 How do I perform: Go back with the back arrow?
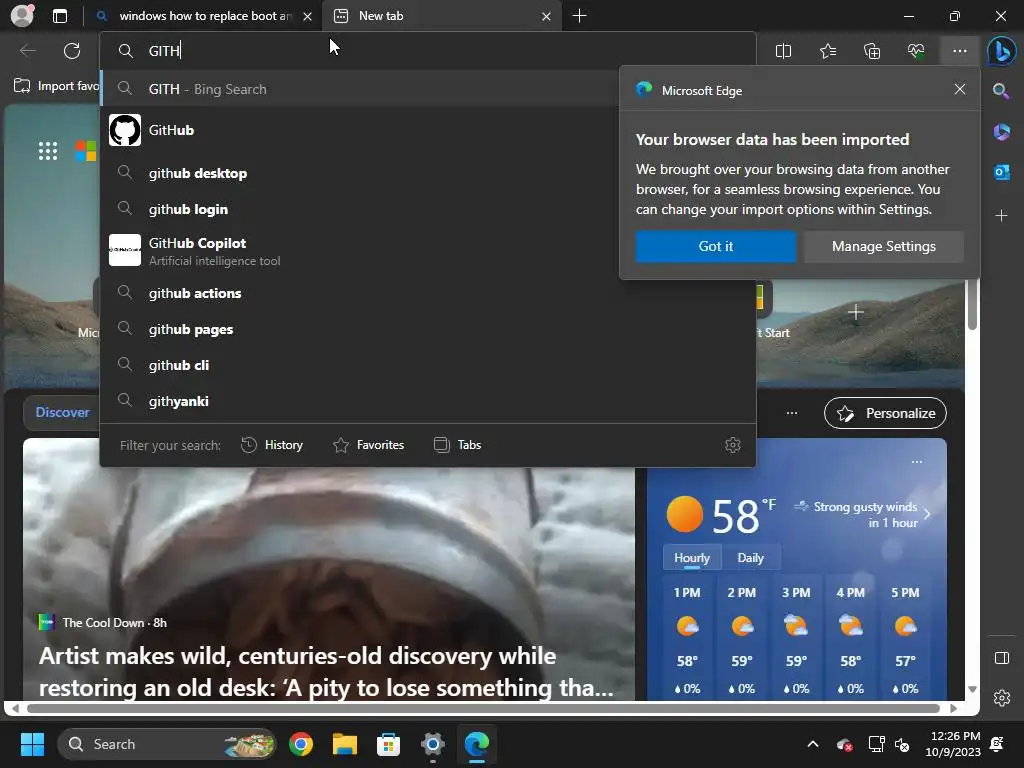point(27,51)
